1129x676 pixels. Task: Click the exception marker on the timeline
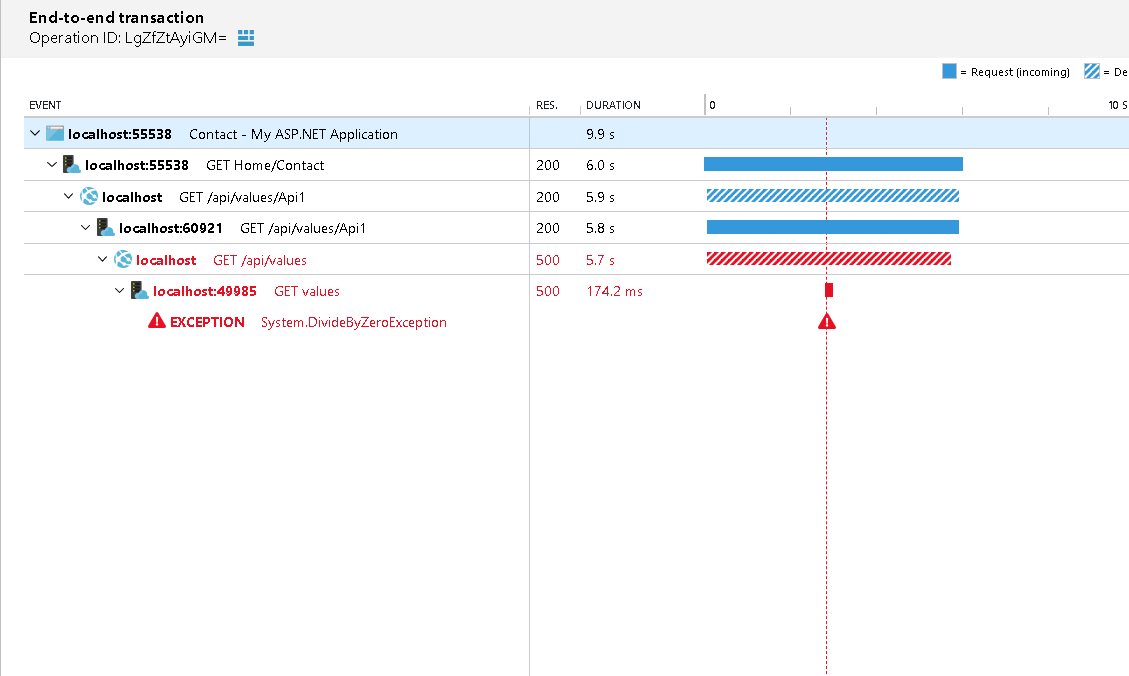pos(826,321)
